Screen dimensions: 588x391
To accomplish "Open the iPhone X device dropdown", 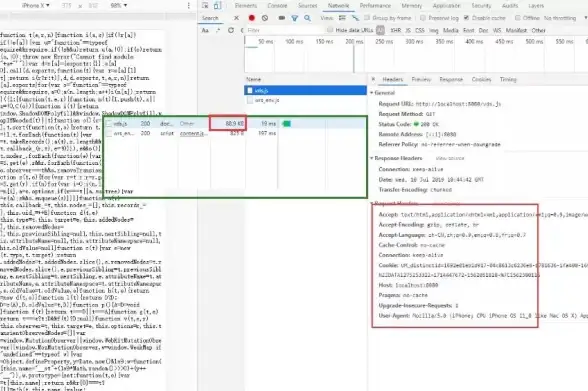I will pos(36,6).
